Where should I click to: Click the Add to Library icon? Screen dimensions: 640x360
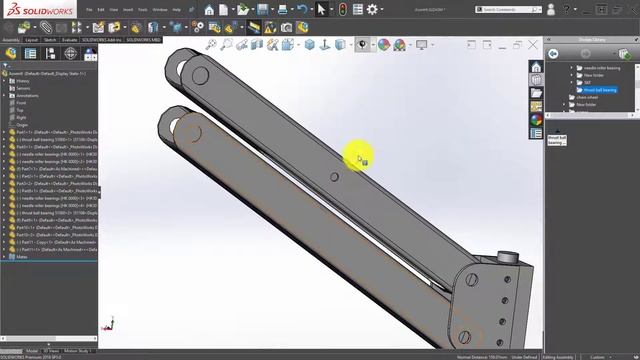(x=624, y=53)
